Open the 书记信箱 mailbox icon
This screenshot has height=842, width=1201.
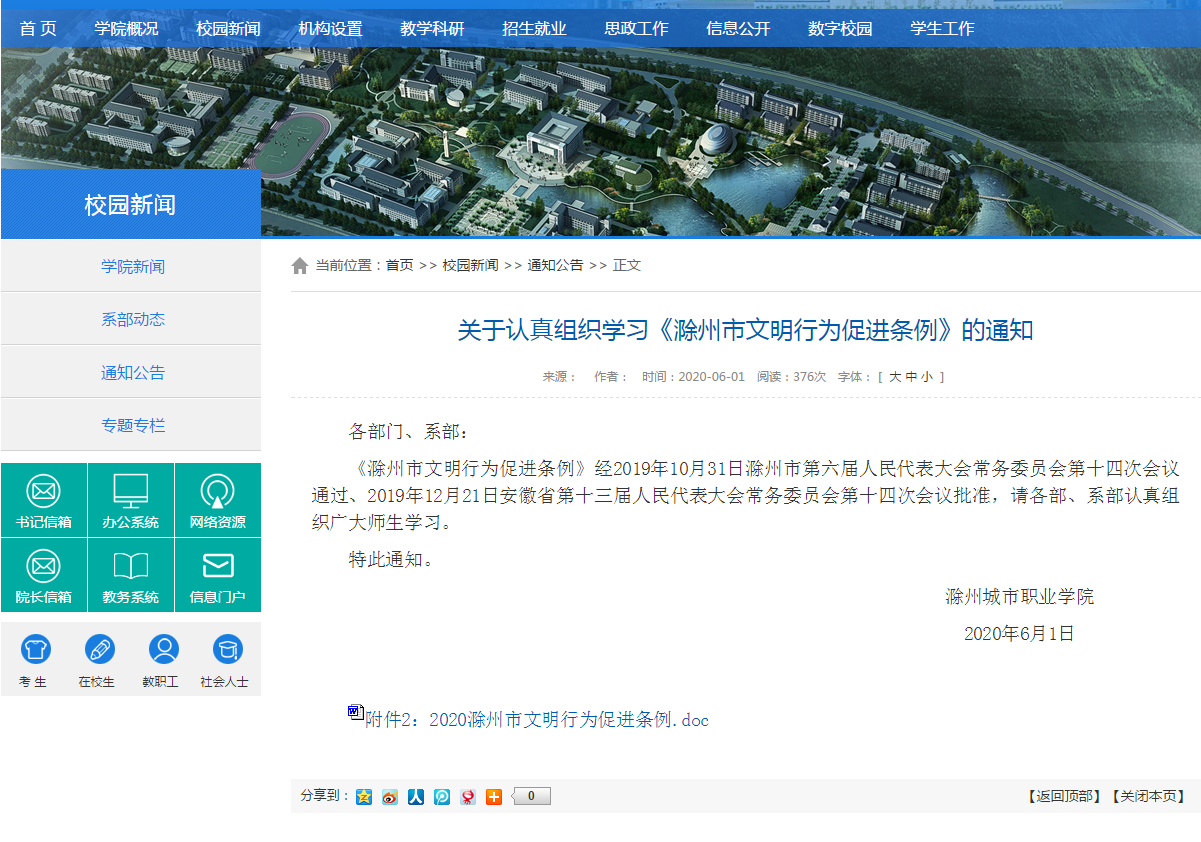(x=43, y=500)
